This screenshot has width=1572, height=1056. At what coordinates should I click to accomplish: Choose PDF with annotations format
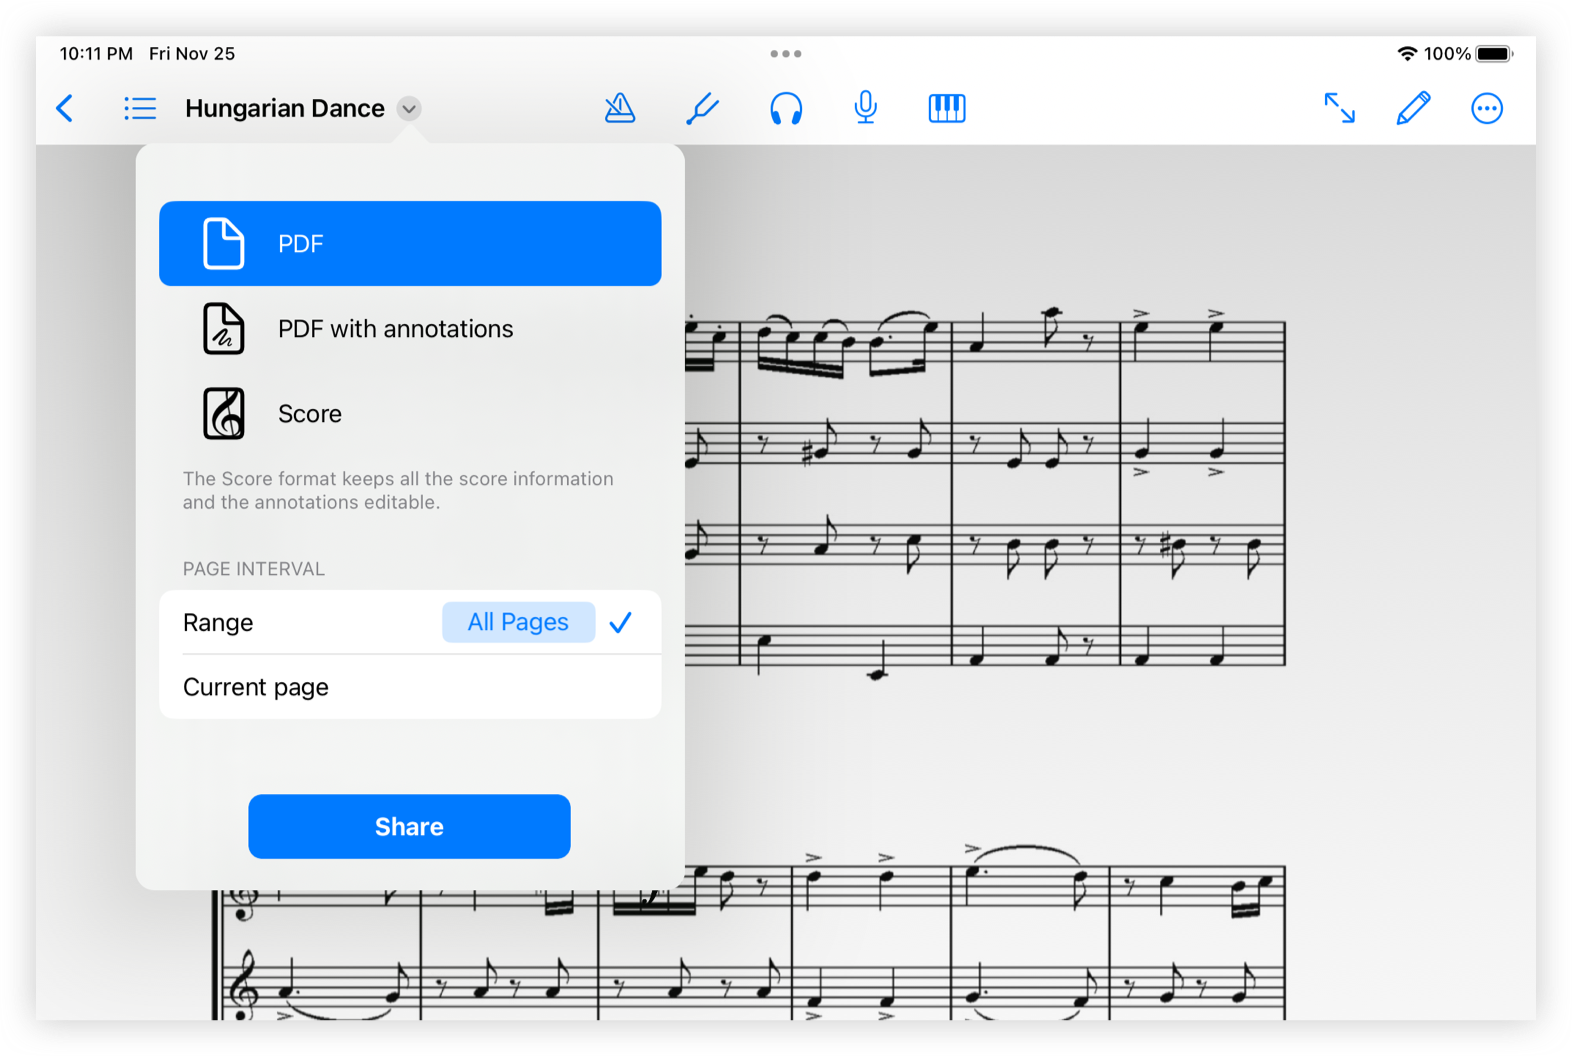click(x=410, y=329)
